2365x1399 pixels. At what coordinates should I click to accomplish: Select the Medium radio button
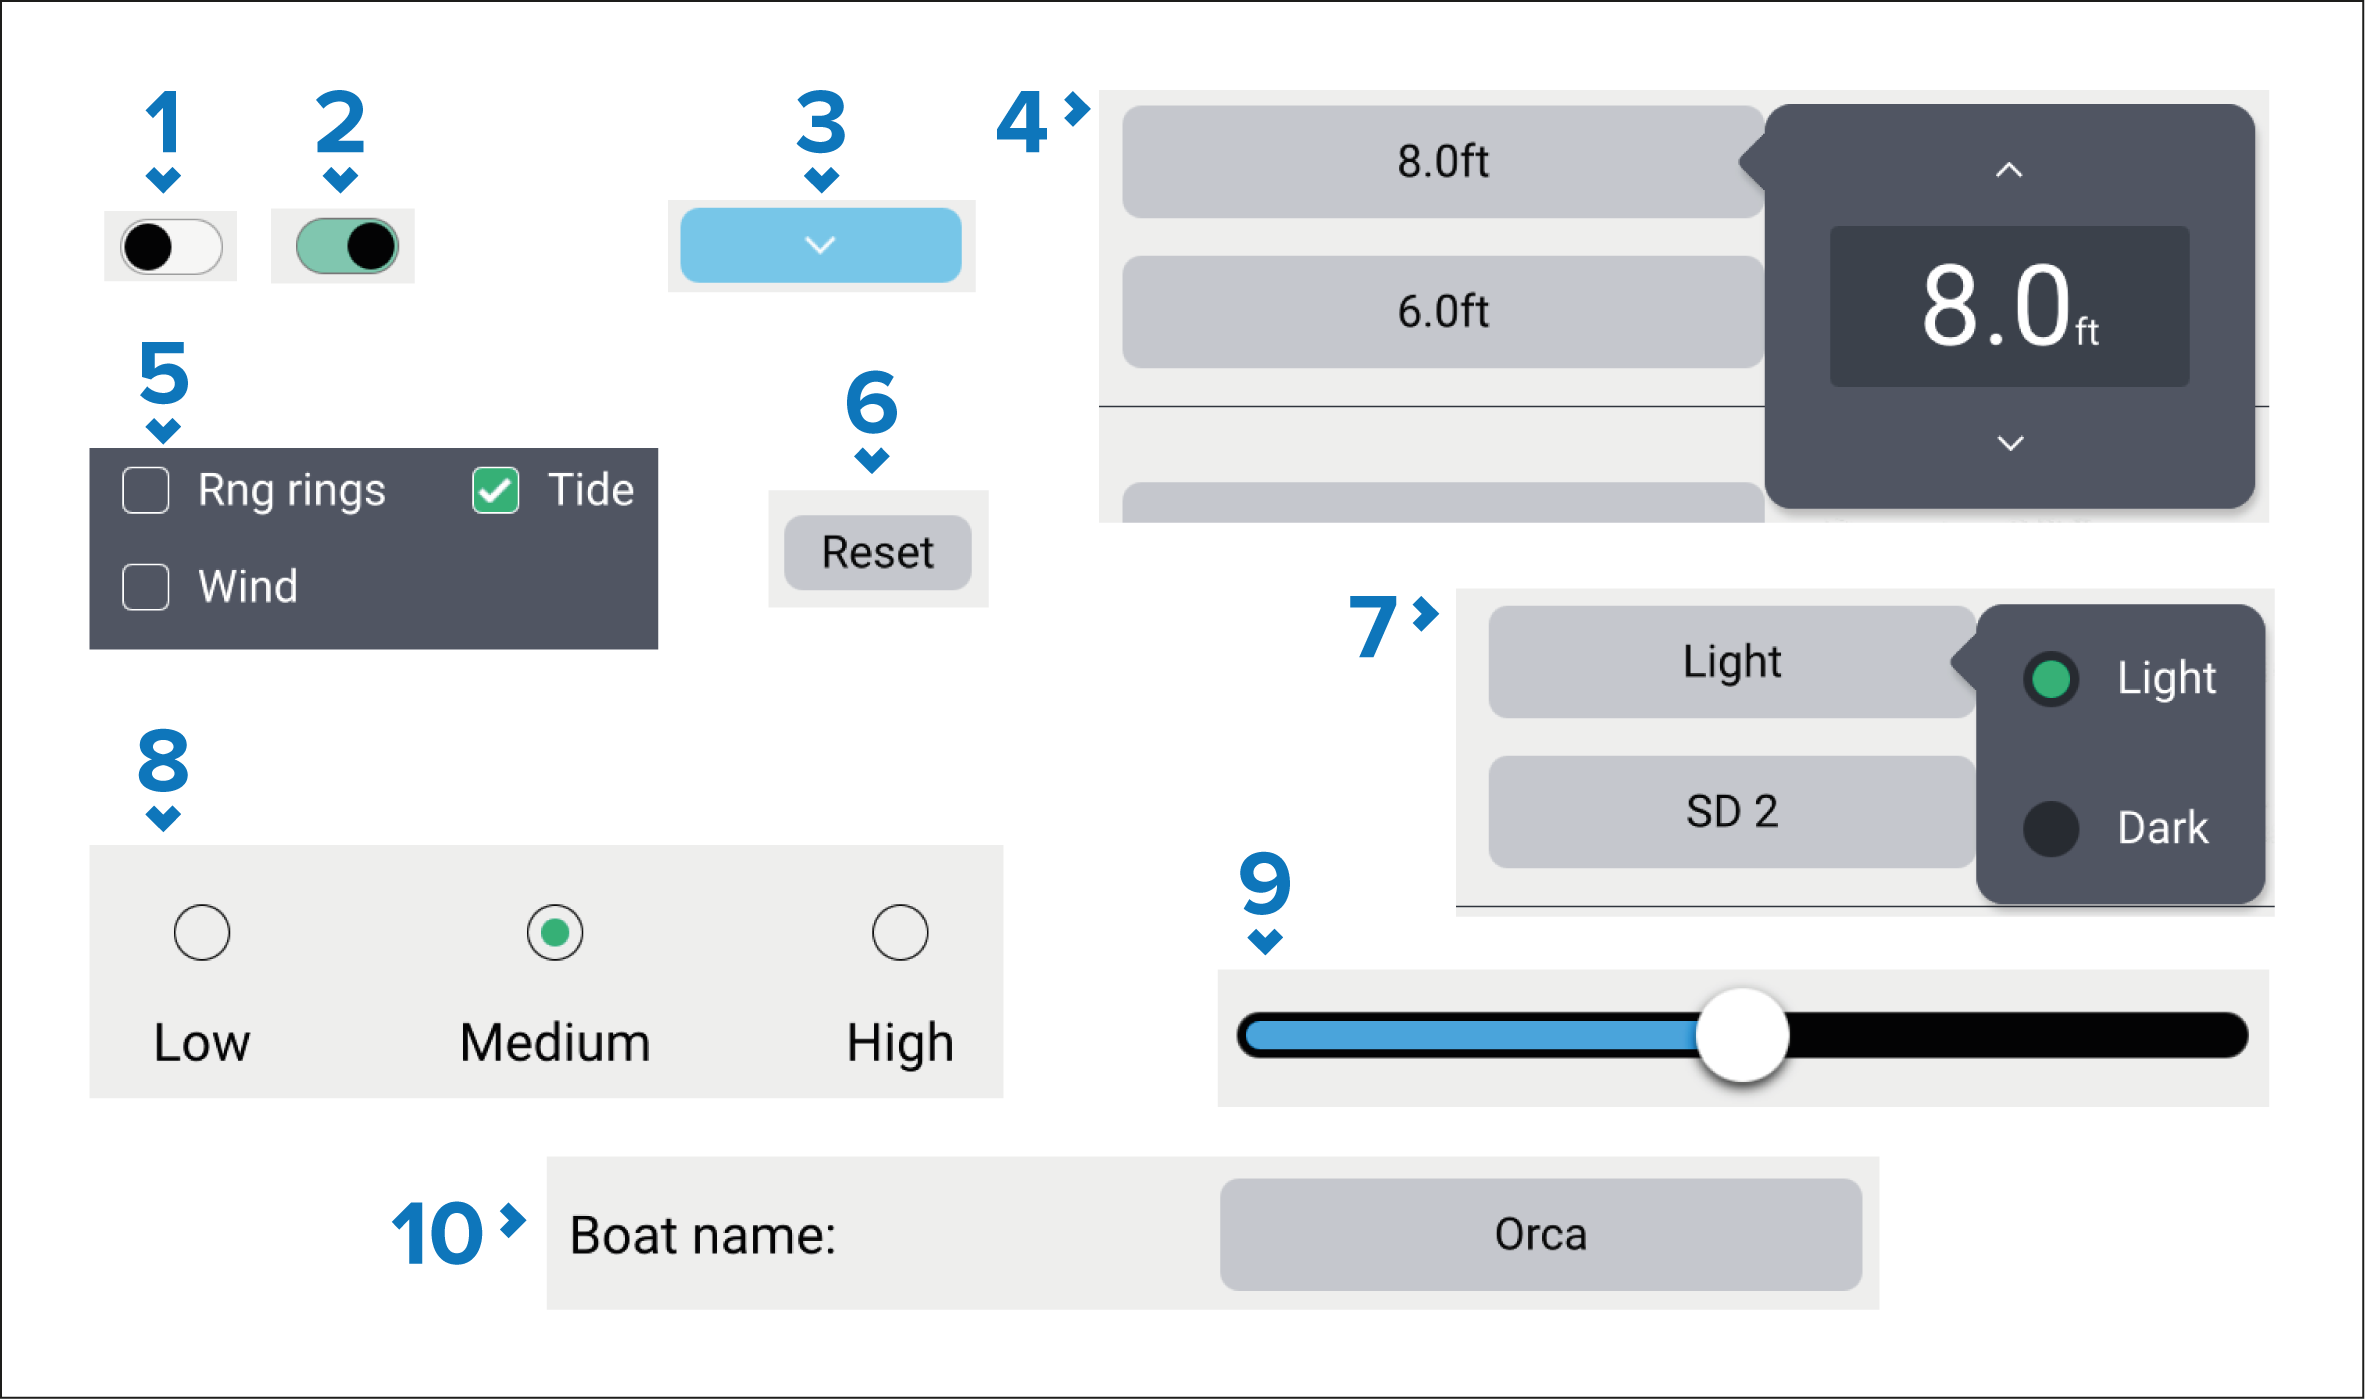(555, 933)
